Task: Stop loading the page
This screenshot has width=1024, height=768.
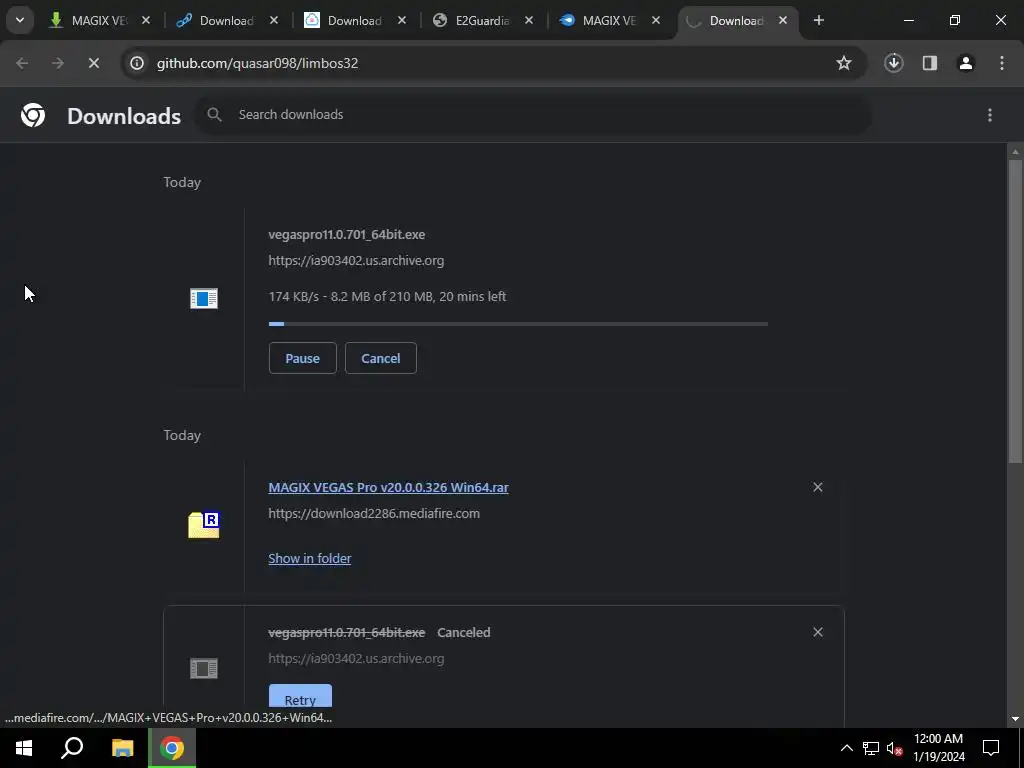Action: pyautogui.click(x=93, y=63)
